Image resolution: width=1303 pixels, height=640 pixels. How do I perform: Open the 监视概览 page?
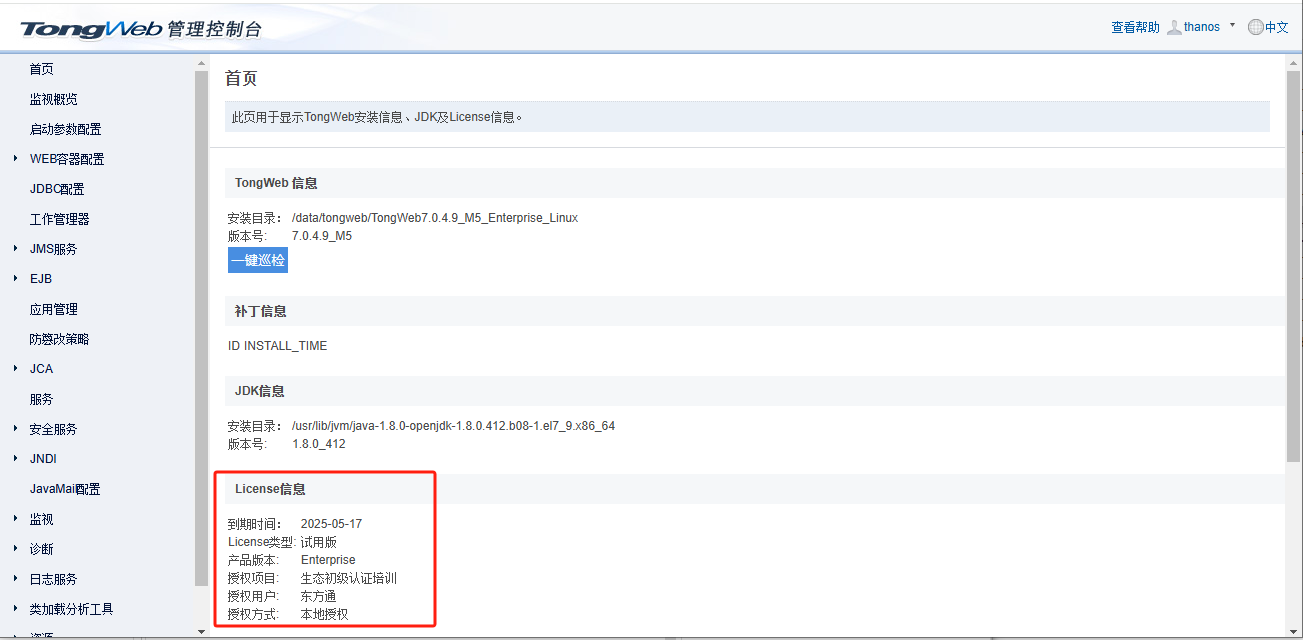[x=55, y=98]
